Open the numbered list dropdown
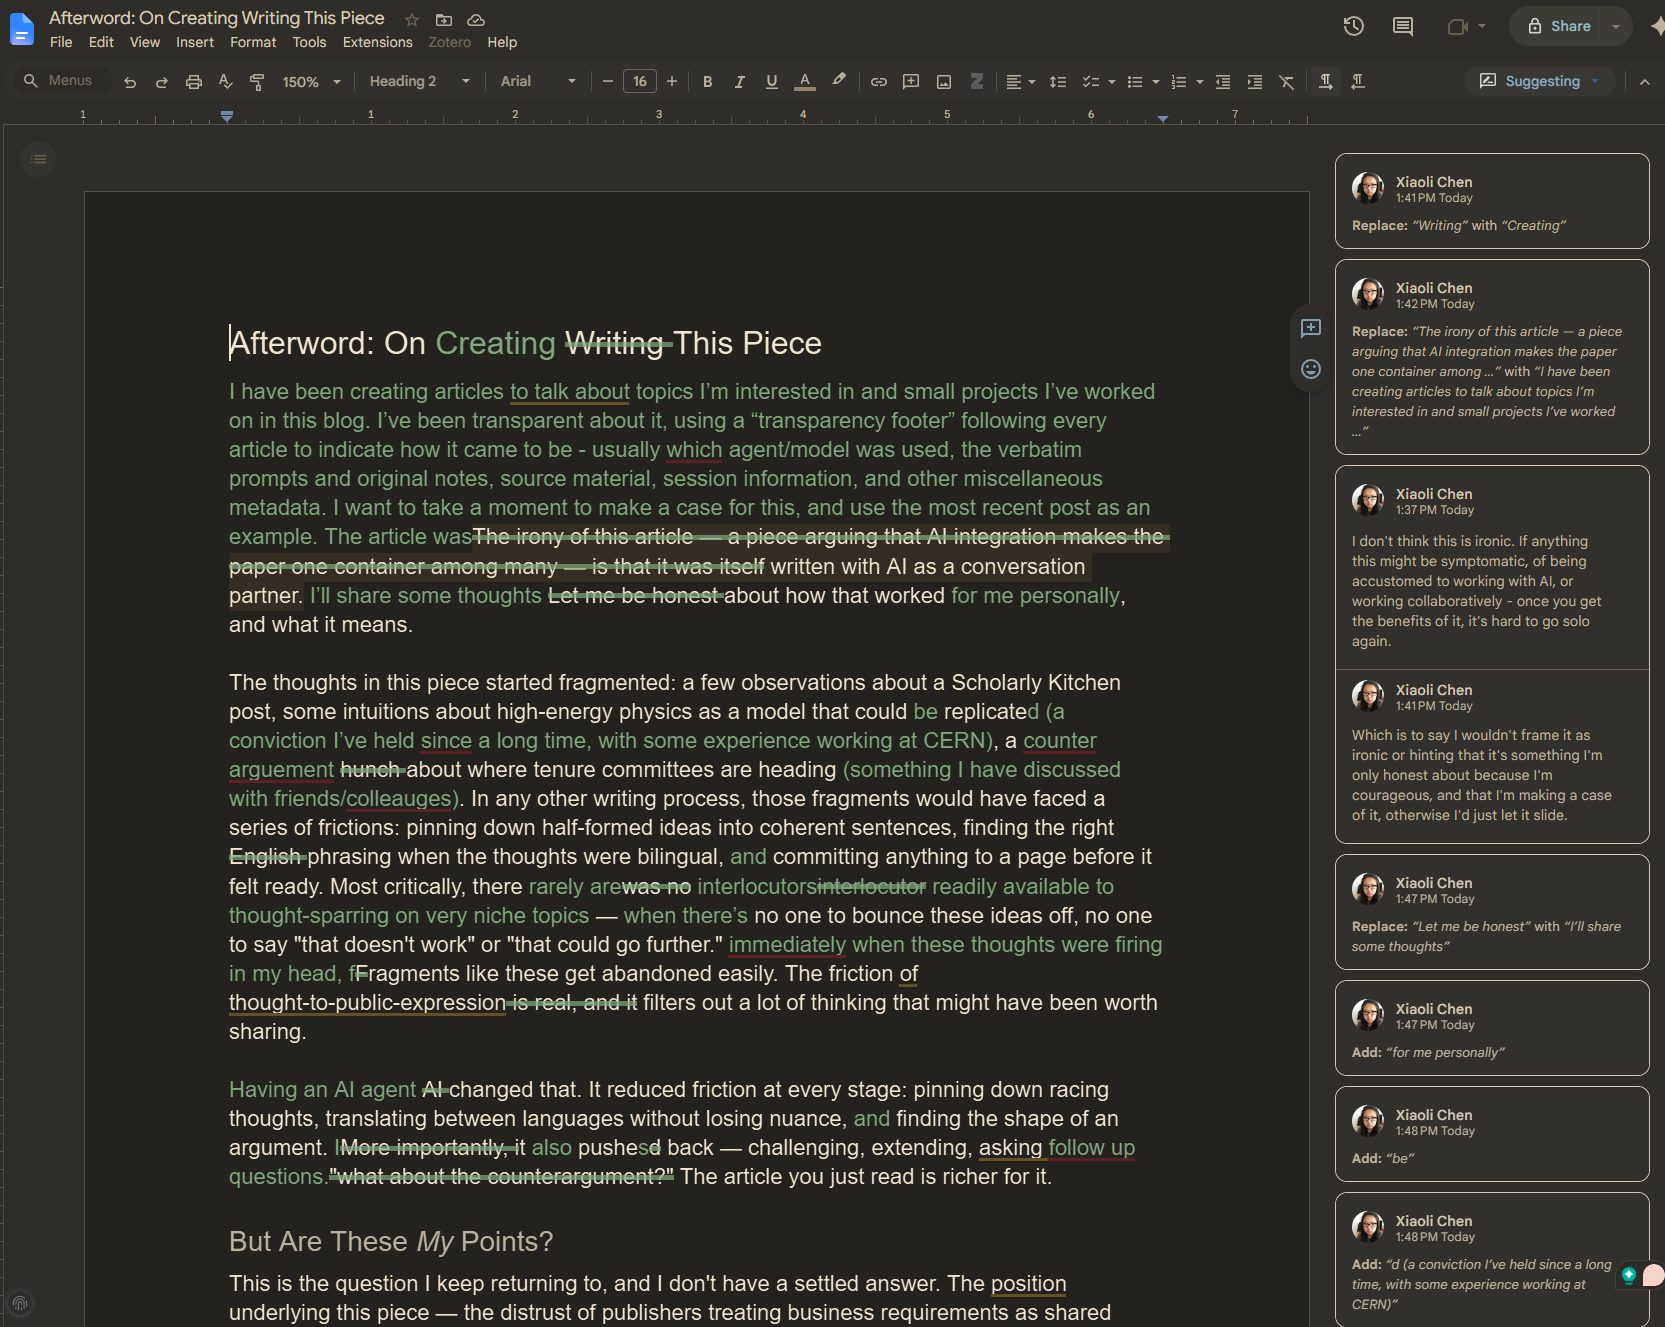The image size is (1665, 1327). [x=1186, y=82]
